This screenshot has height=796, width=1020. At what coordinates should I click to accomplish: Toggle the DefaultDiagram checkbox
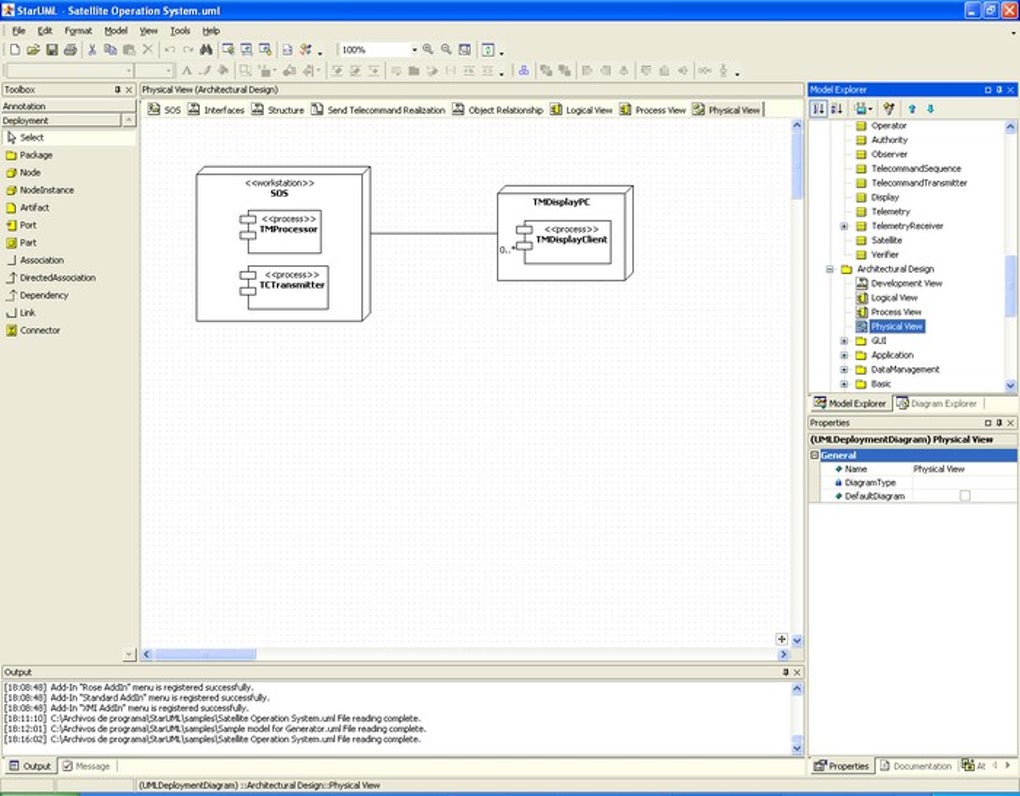click(964, 496)
